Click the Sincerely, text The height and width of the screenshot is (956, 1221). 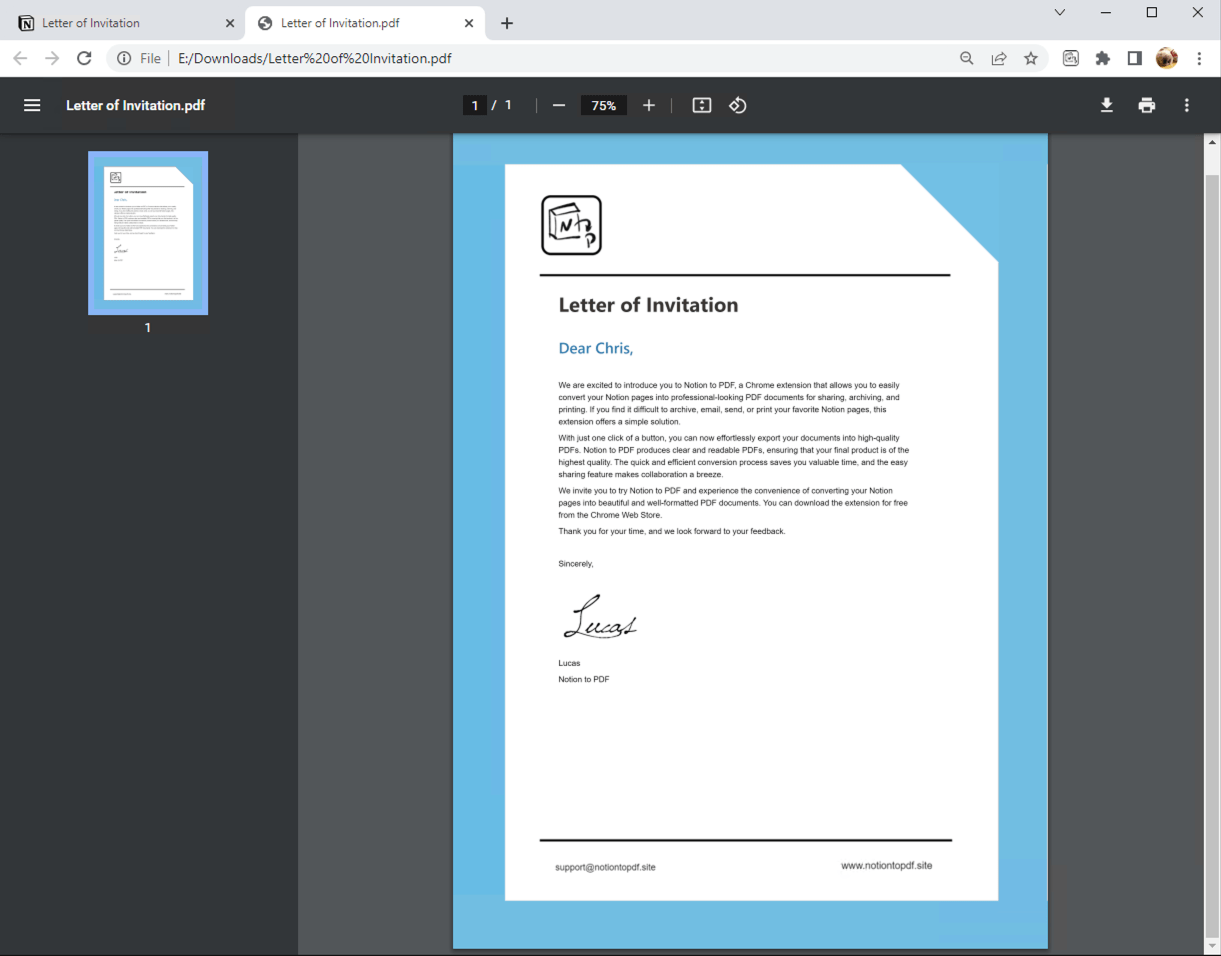[576, 564]
